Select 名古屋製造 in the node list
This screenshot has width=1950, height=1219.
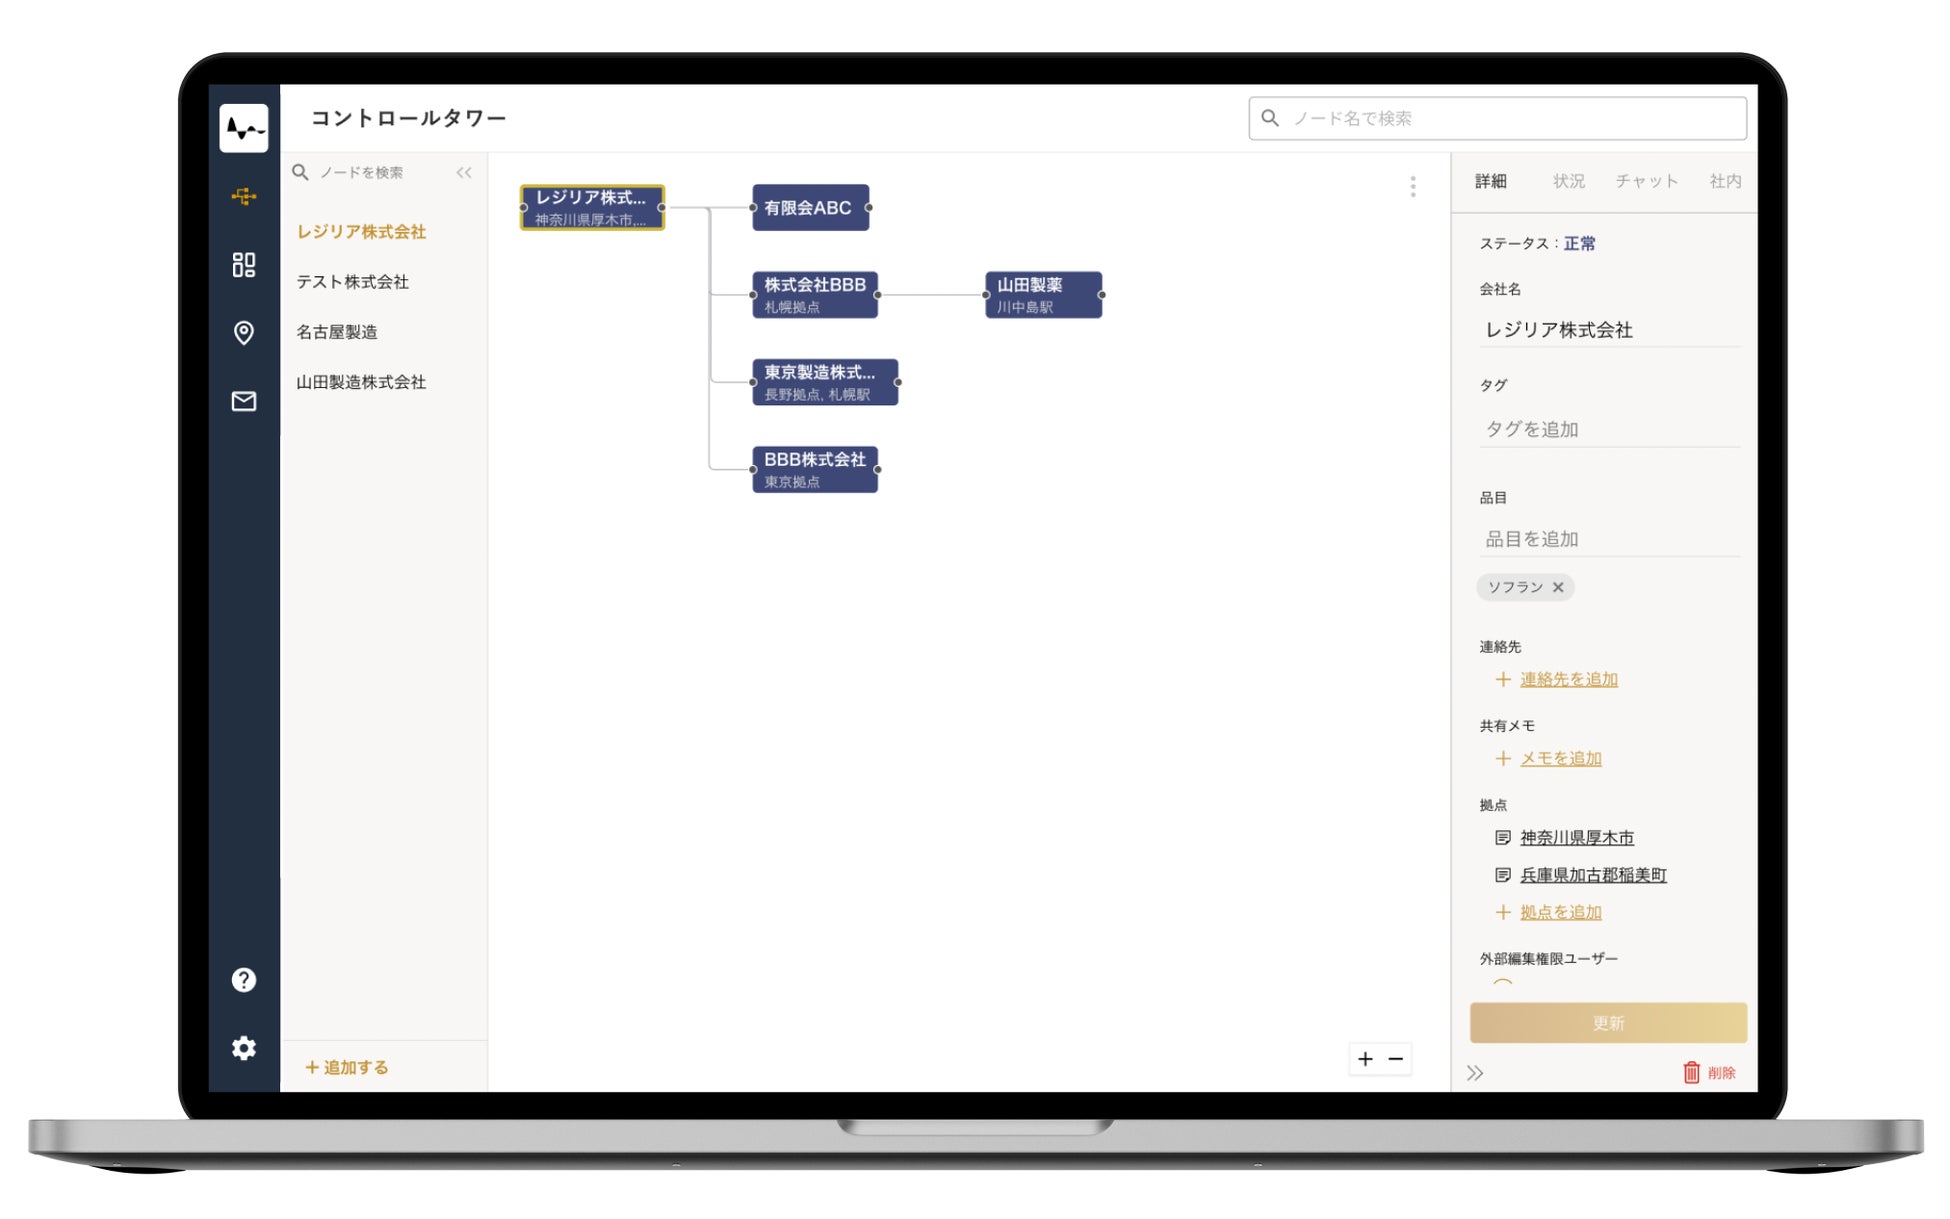337,332
